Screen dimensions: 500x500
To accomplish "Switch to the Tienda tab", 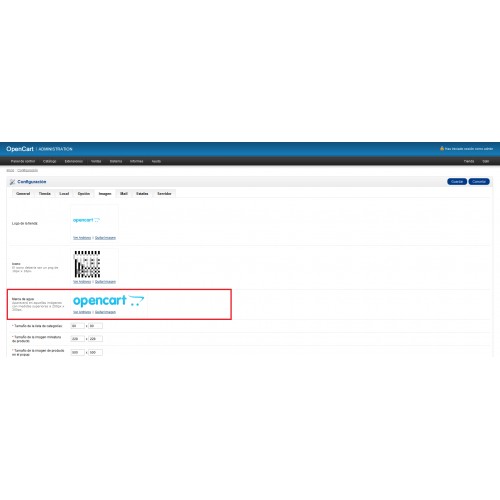I will 45,194.
